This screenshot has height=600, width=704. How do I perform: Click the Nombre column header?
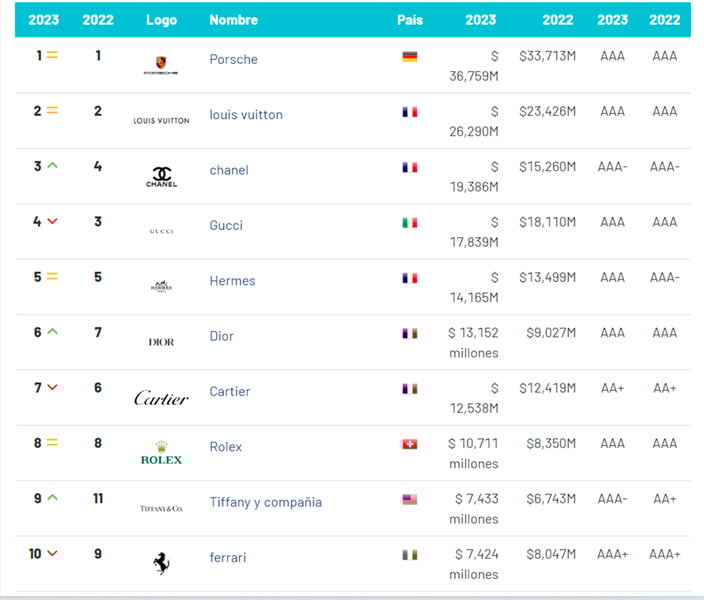coord(233,20)
